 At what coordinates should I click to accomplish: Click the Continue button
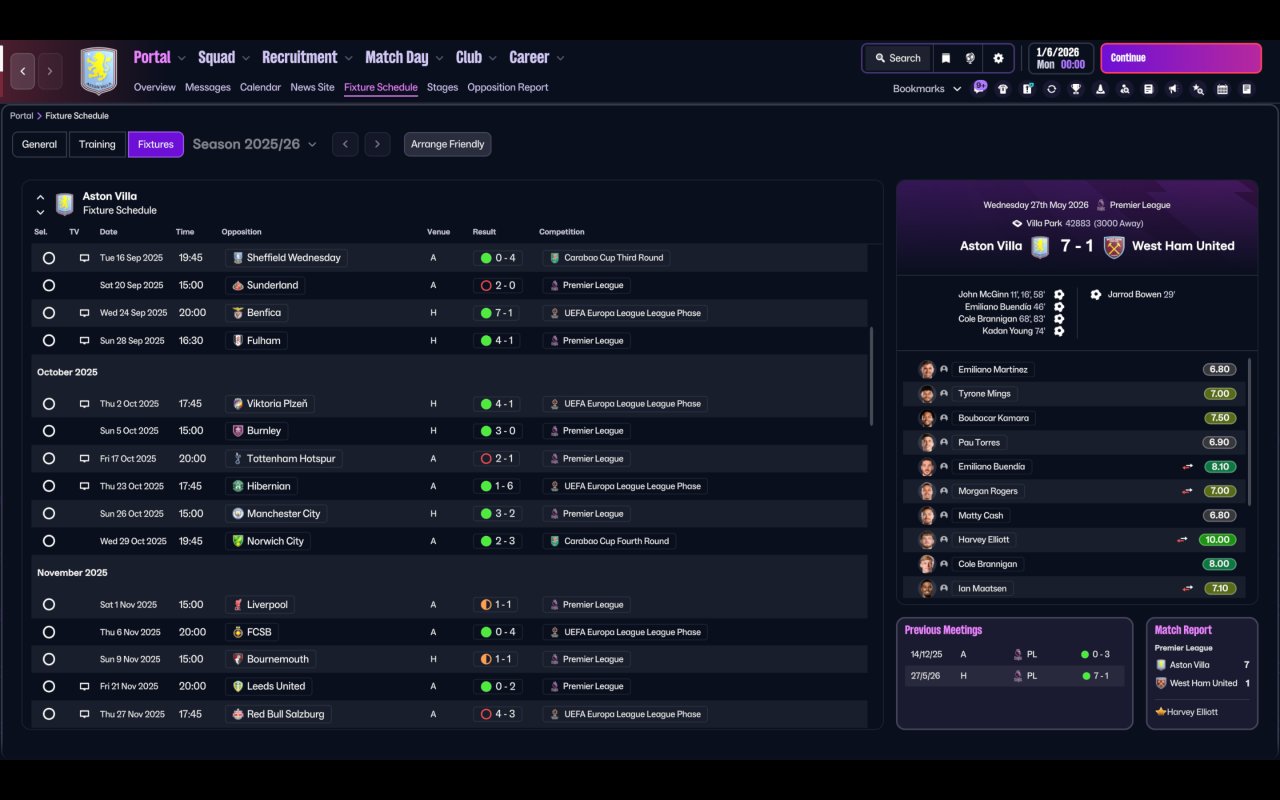click(1181, 58)
